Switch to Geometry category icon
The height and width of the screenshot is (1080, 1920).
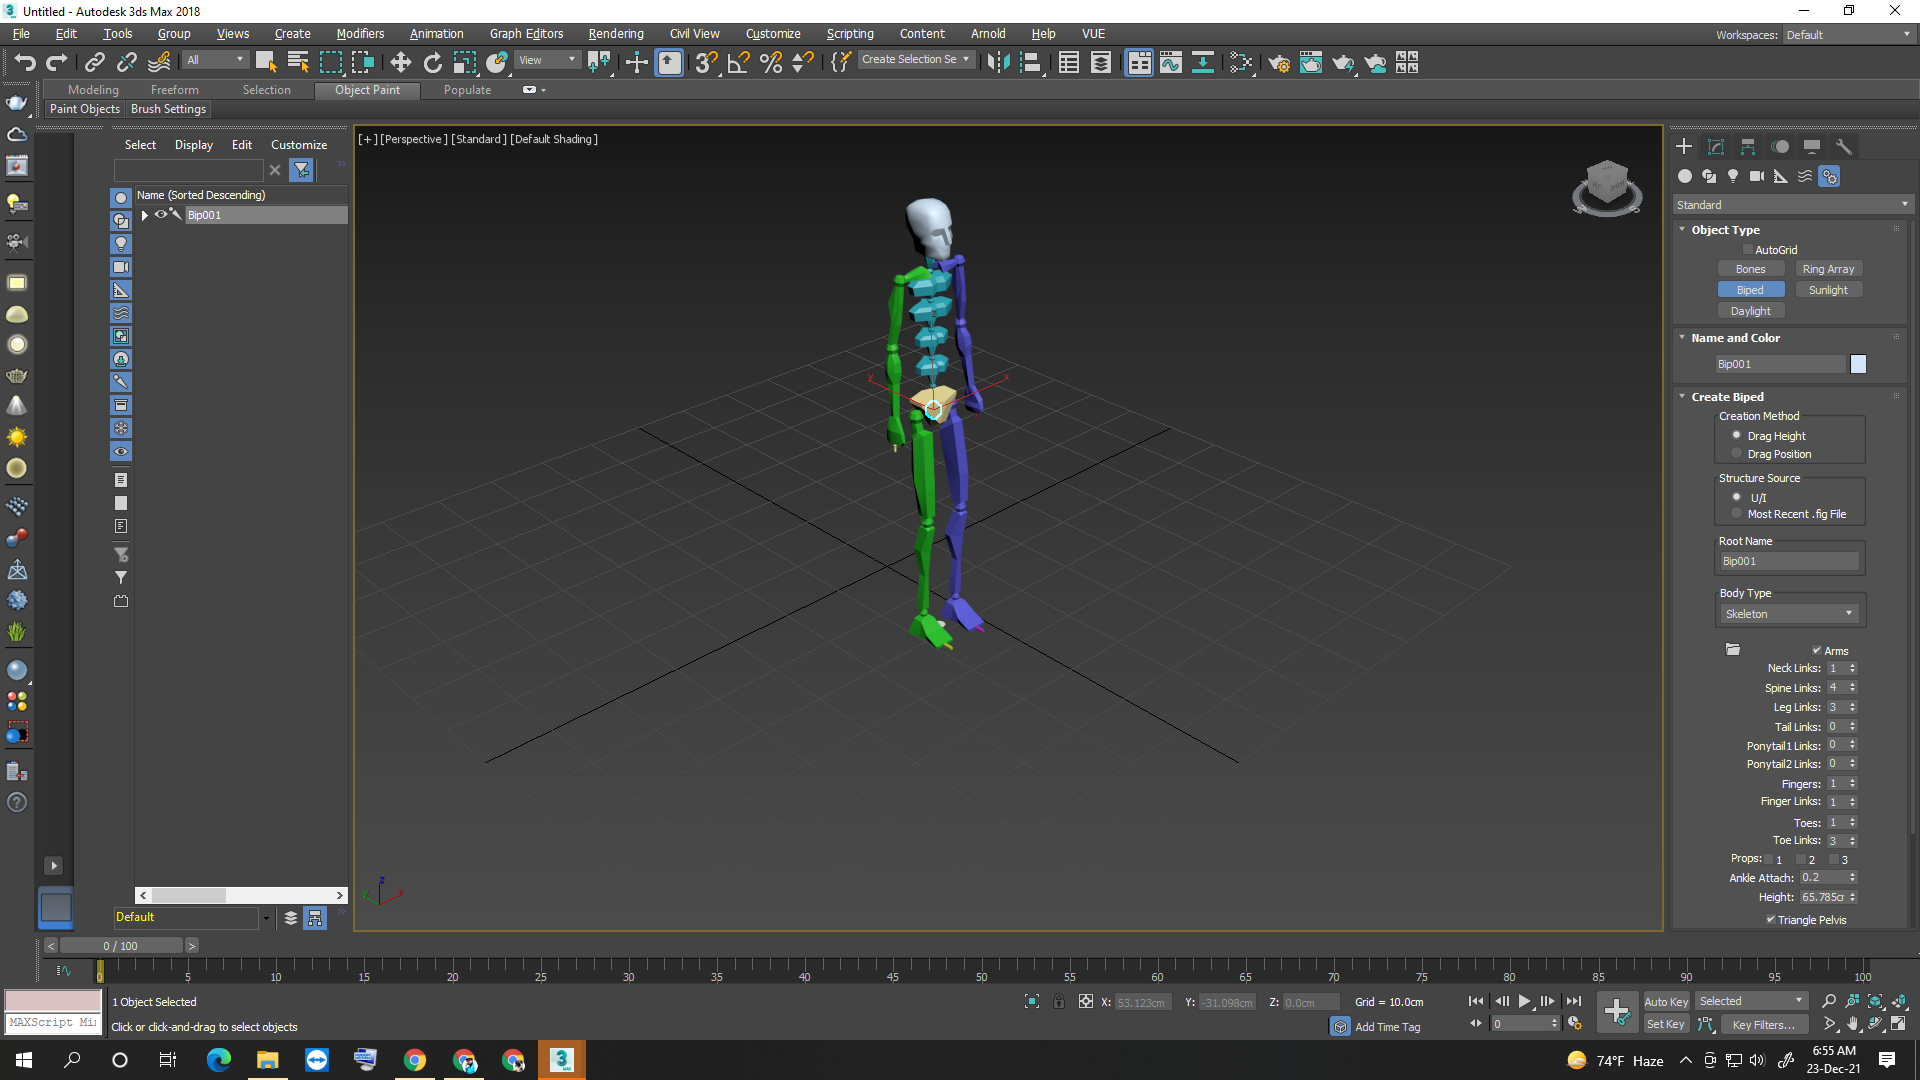[1685, 176]
